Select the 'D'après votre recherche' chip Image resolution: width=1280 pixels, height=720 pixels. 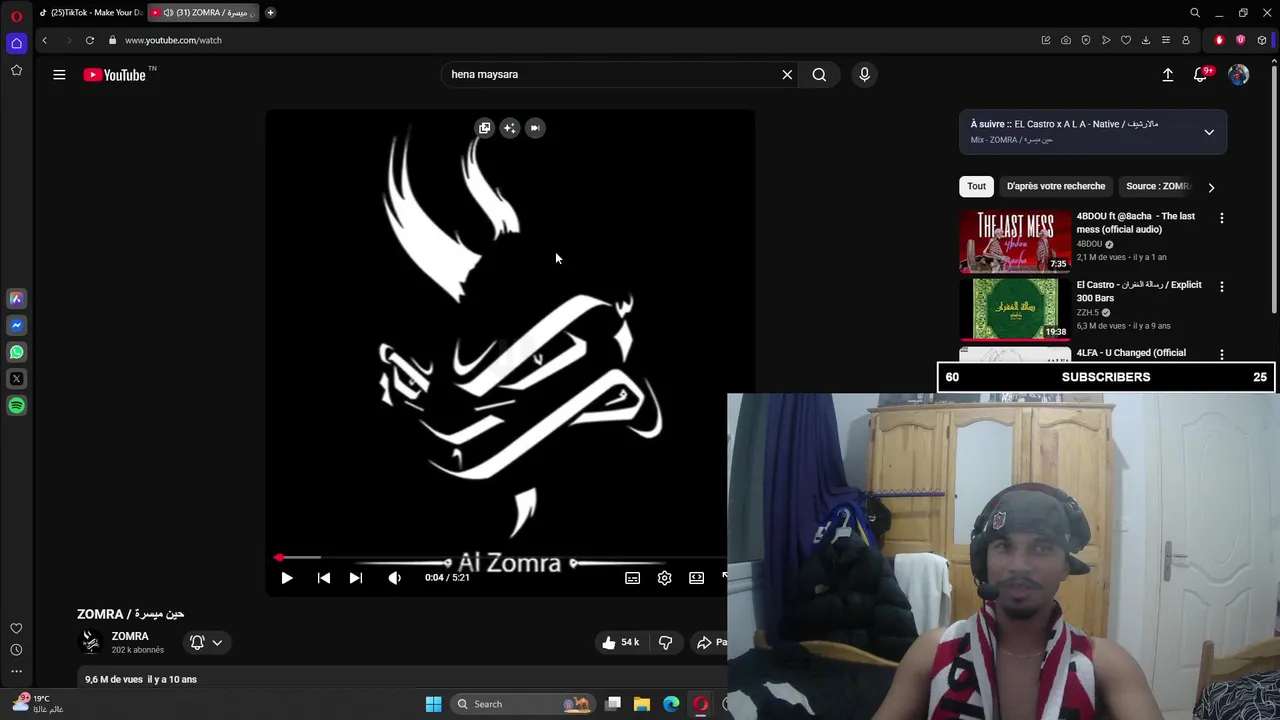click(1056, 186)
